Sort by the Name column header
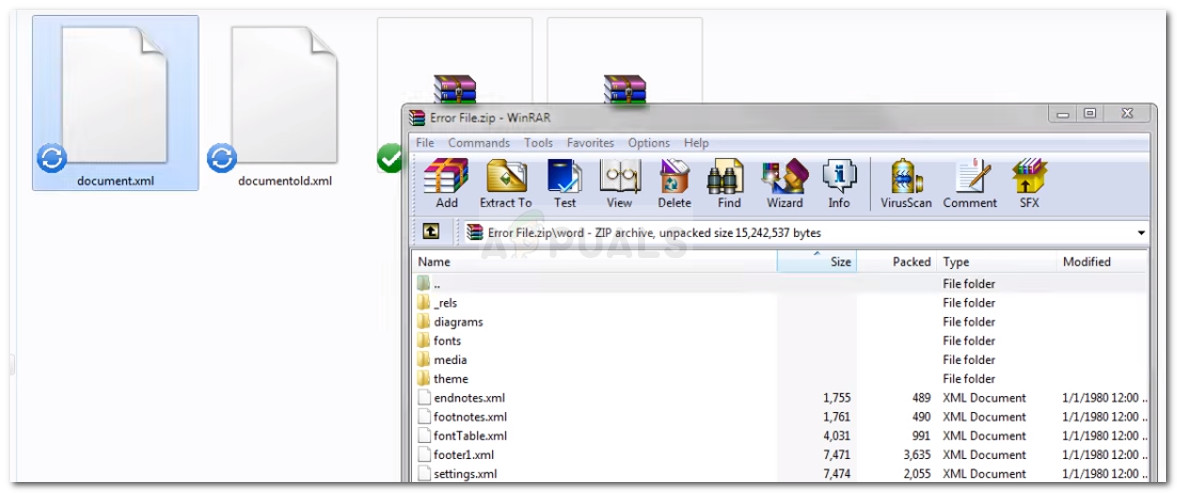The width and height of the screenshot is (1177, 493). point(594,262)
